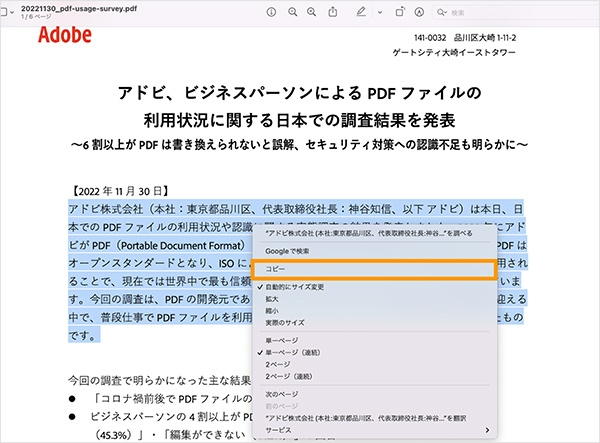Screen dimensions: 600x443
Task: Click the 今回の調査で明らかになった主な結果 line
Action: pyautogui.click(x=160, y=380)
